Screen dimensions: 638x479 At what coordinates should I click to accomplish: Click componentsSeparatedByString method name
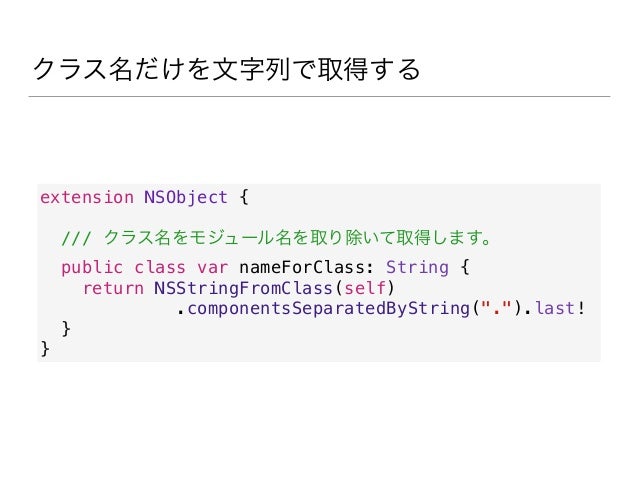tap(328, 308)
